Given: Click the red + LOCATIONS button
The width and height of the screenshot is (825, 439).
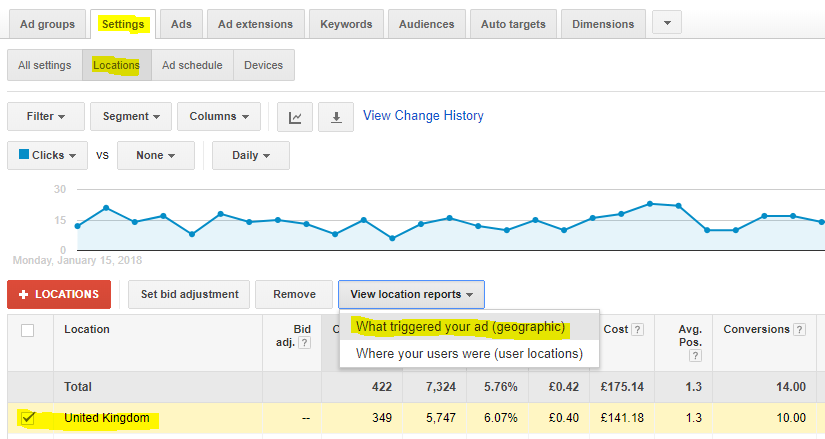Looking at the screenshot, I should [x=59, y=294].
